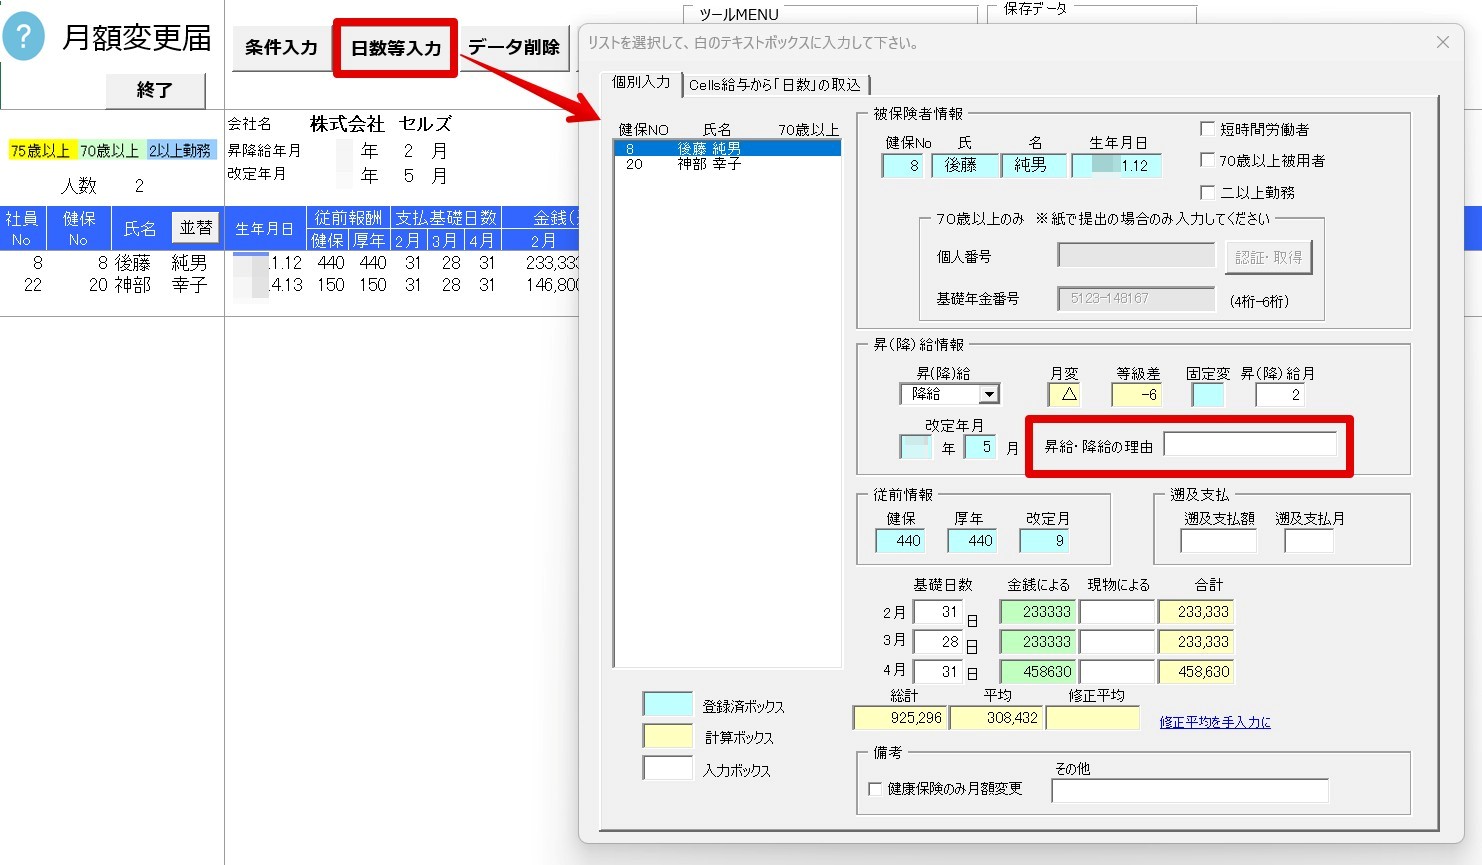This screenshot has width=1482, height=865.
Task: Expand the 昇(降)給 dropdown arrow
Action: point(989,395)
